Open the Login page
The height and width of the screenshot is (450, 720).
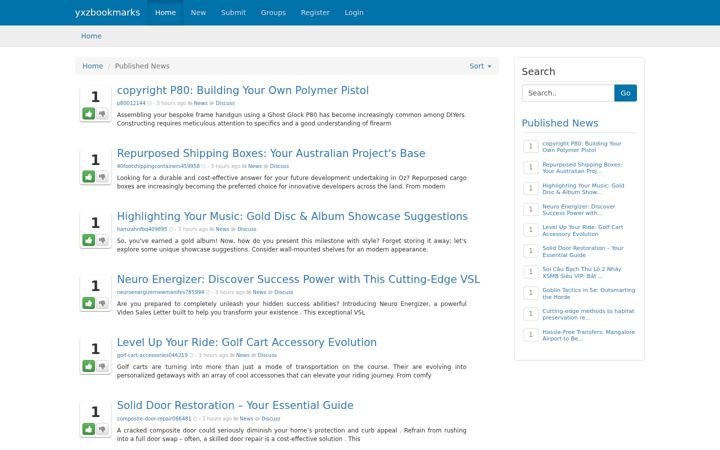[x=354, y=12]
